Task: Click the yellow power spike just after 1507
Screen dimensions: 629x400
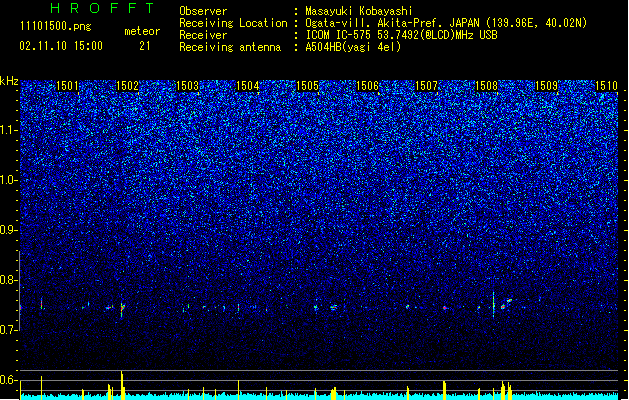Action: pyautogui.click(x=444, y=390)
